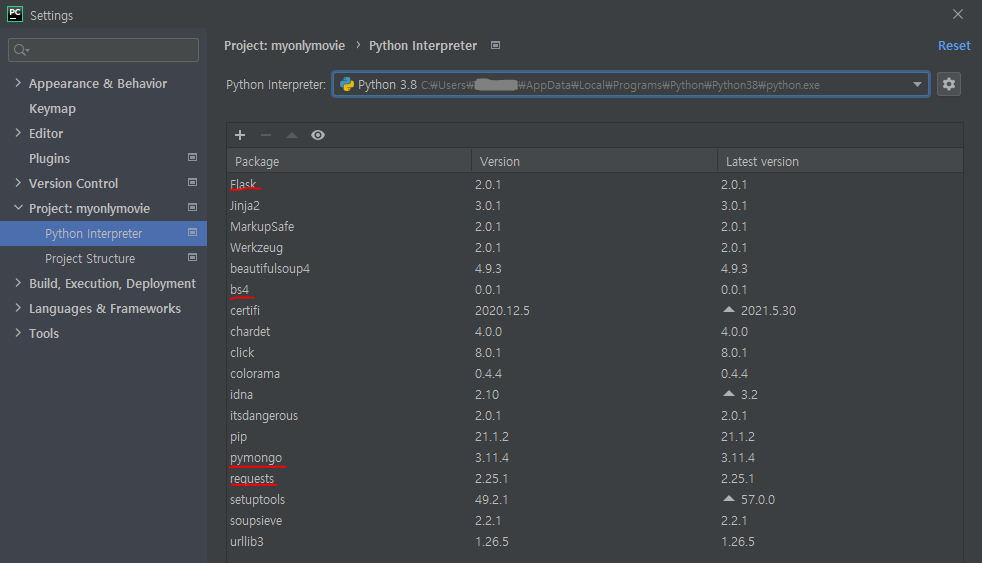Screen dimensions: 982x563
Task: Click project-level icon beside Project Structure
Action: 192,258
